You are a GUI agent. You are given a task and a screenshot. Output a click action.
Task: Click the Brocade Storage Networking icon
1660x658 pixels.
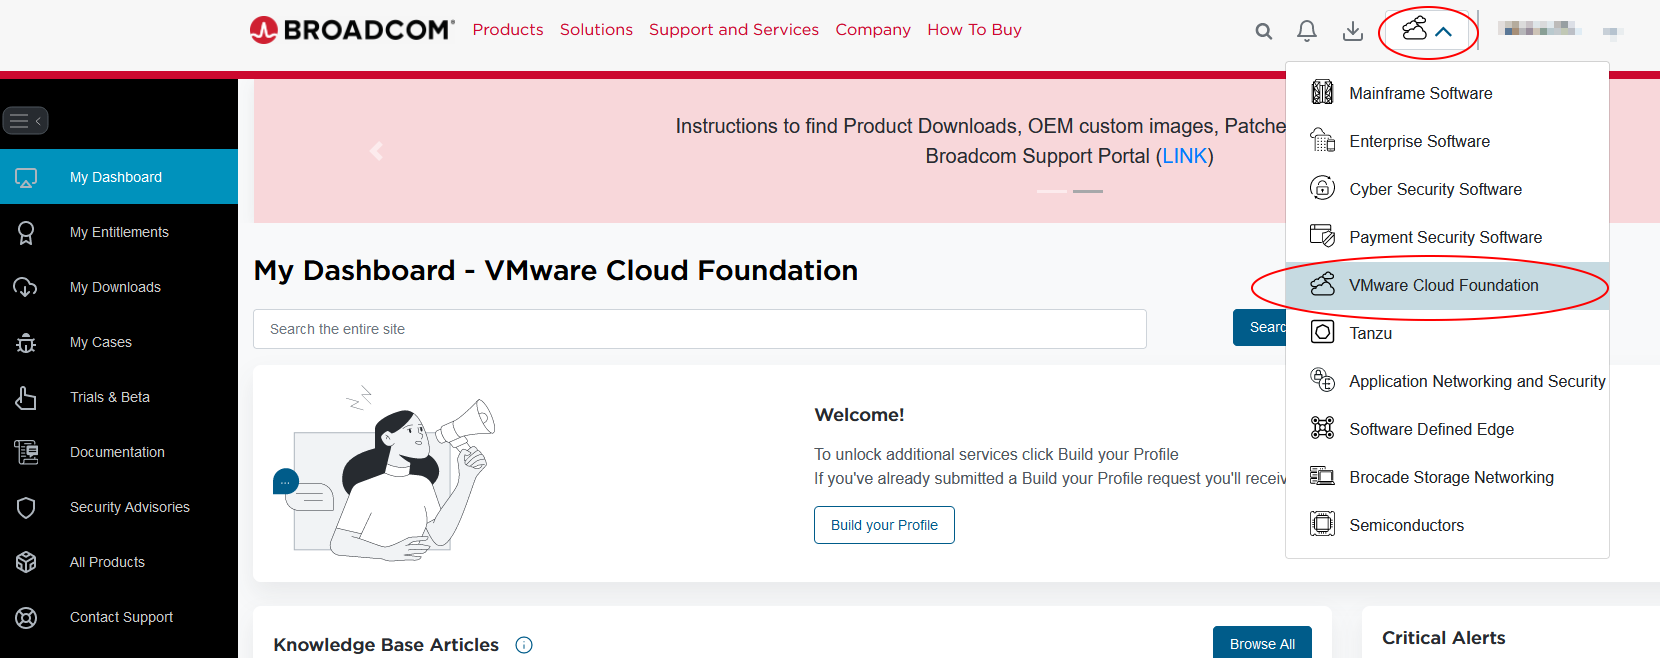point(1322,476)
